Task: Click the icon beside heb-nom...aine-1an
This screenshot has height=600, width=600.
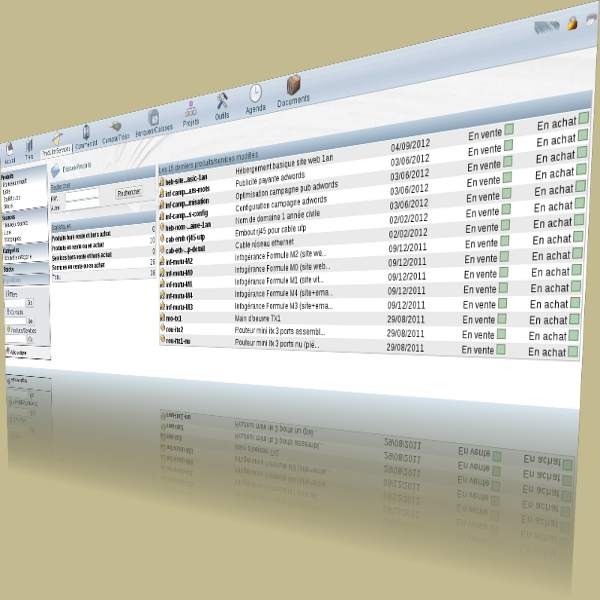Action: coord(162,227)
